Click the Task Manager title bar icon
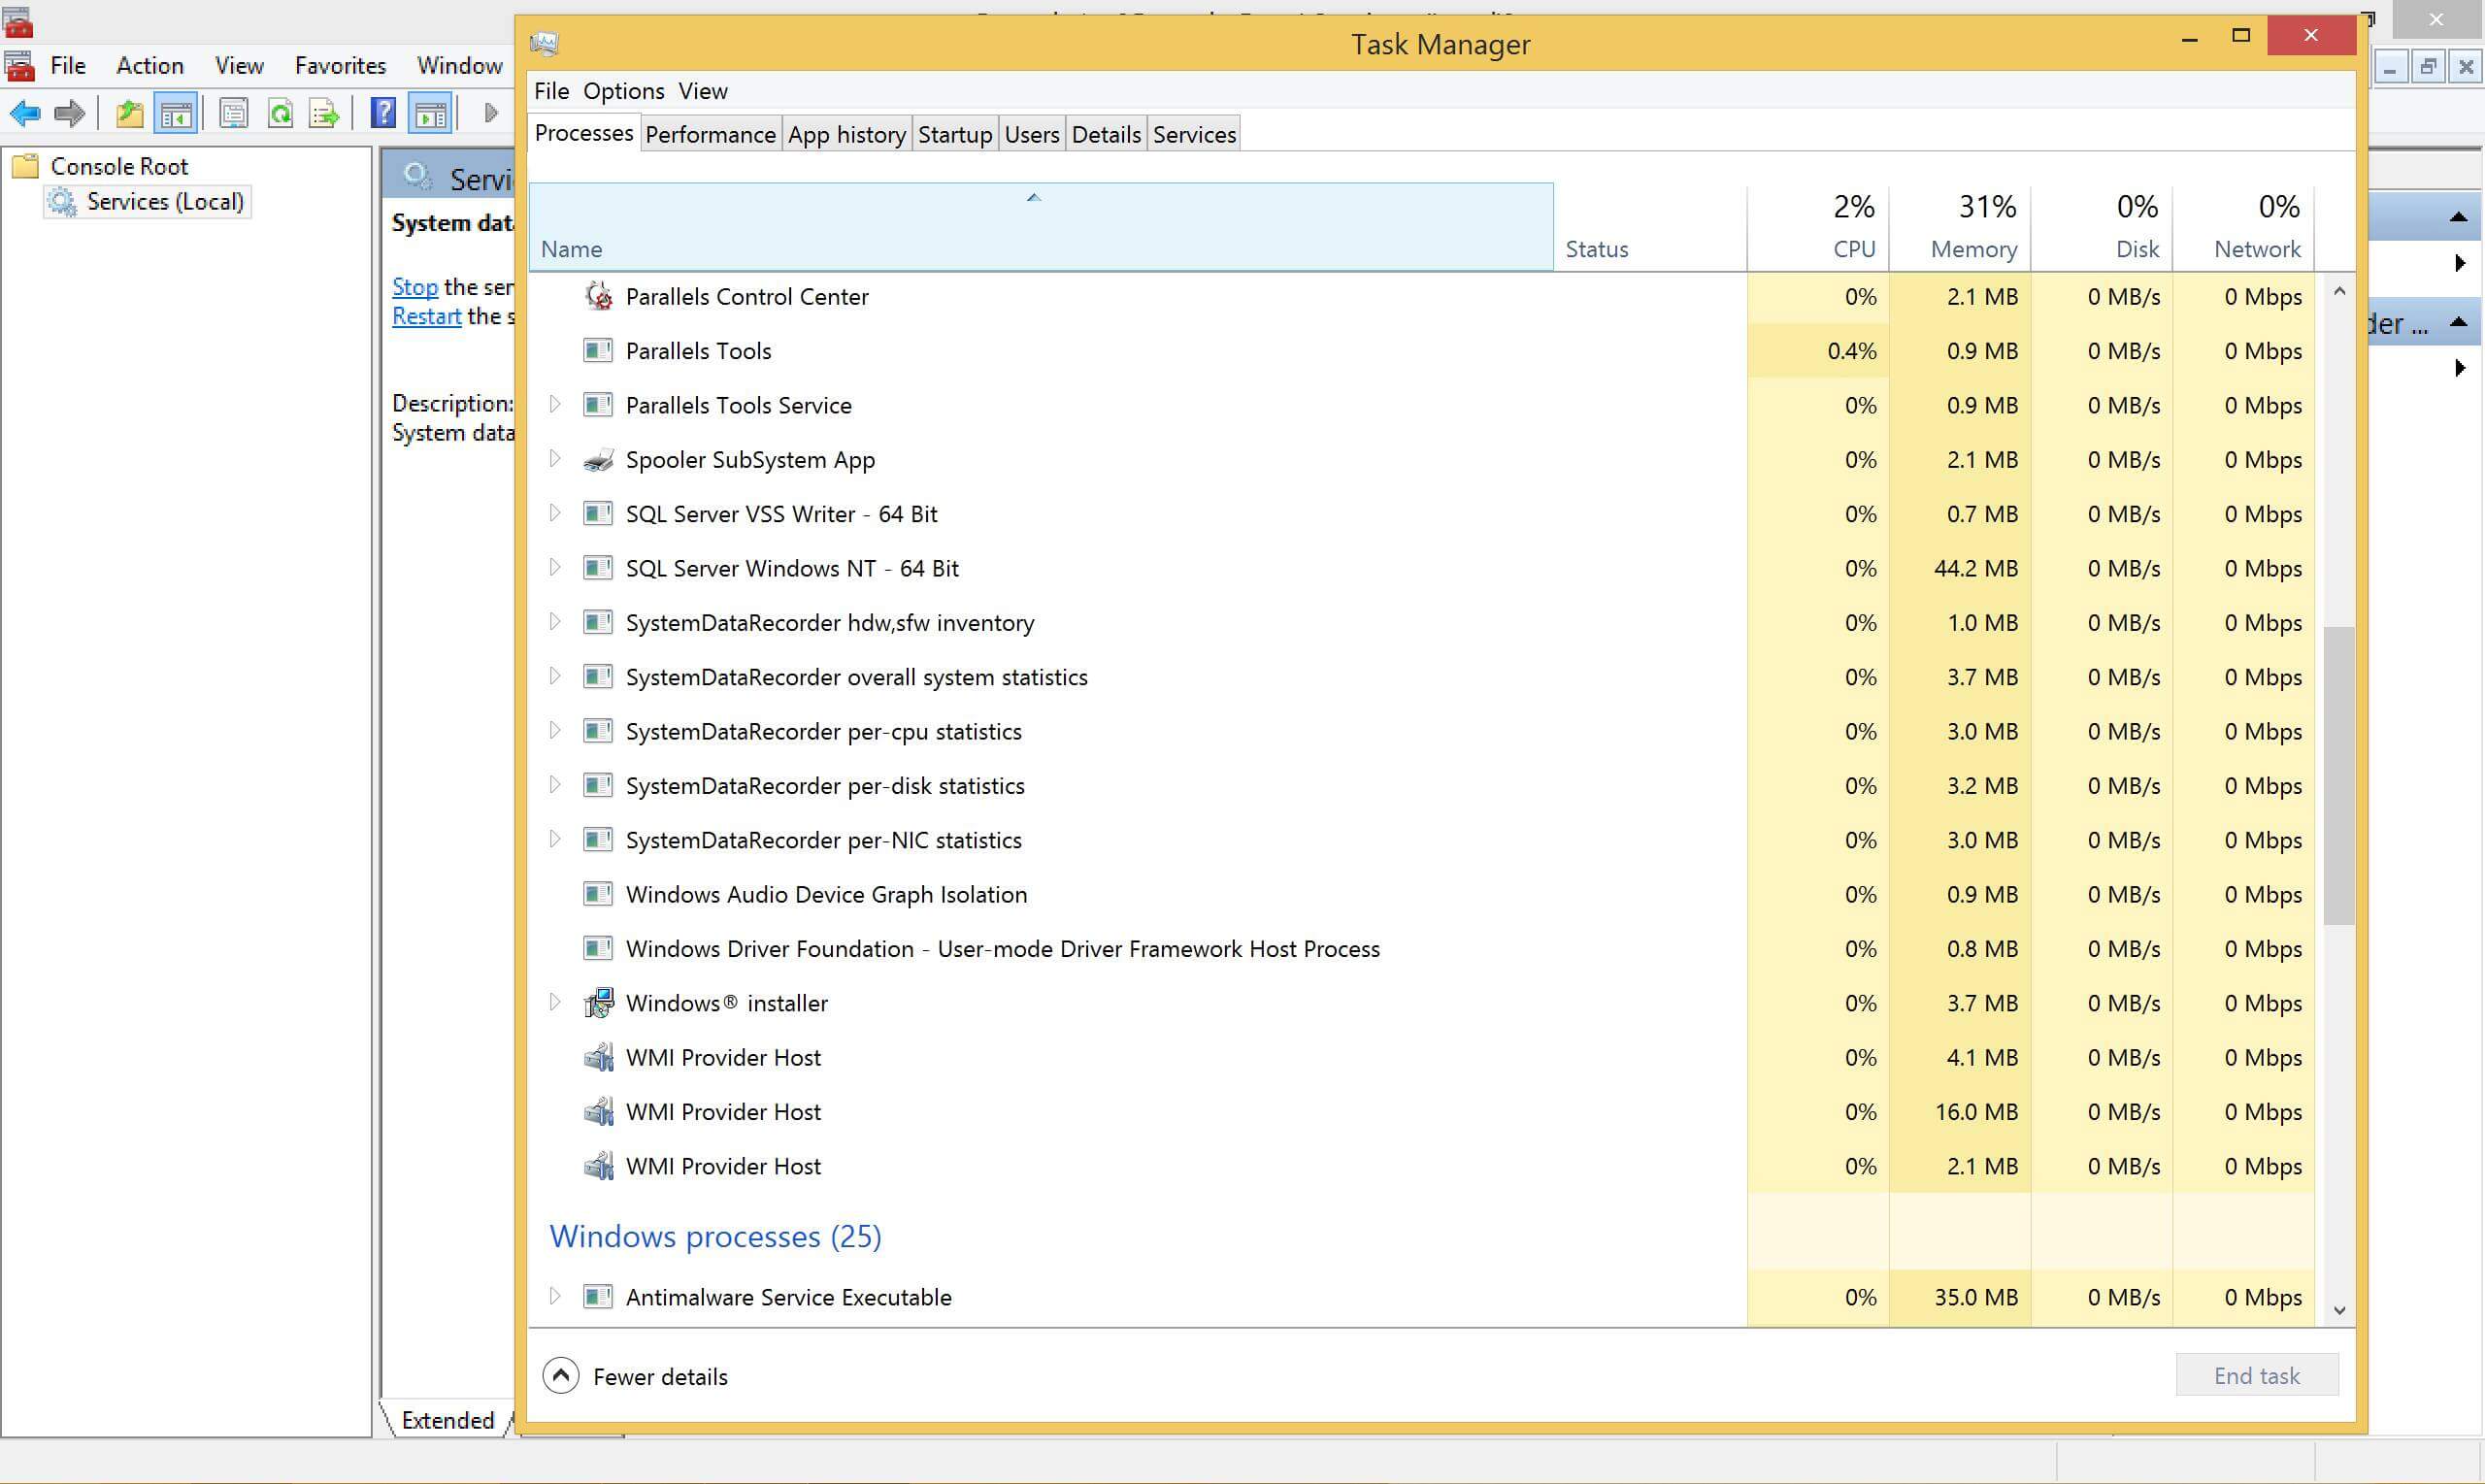 (544, 43)
